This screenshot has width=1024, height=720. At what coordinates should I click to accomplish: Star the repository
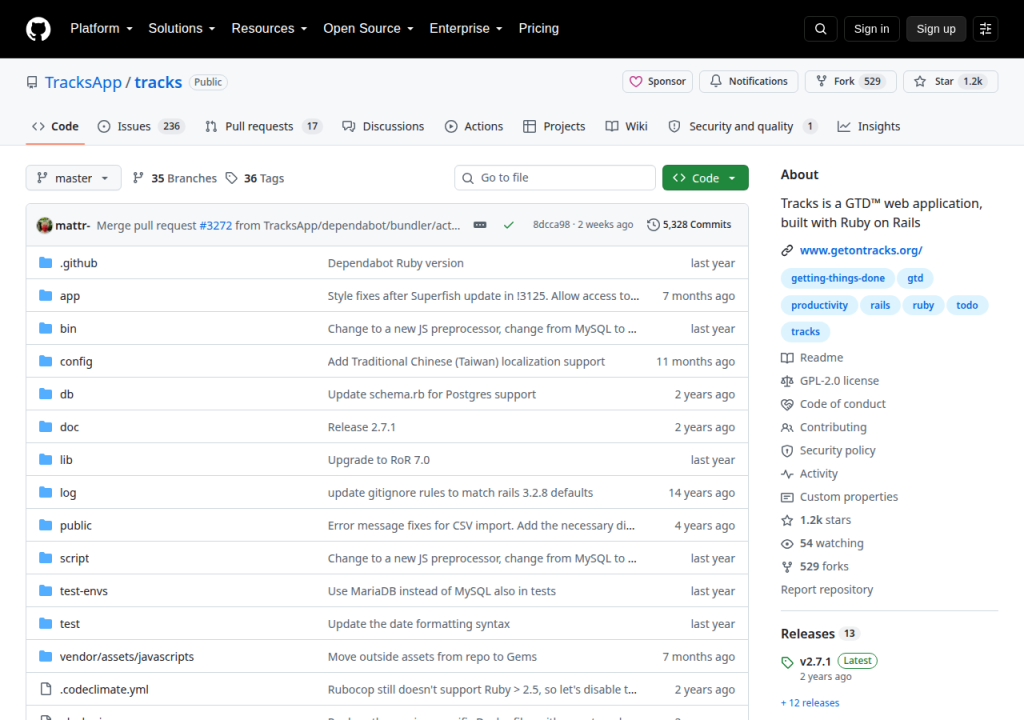click(x=950, y=82)
